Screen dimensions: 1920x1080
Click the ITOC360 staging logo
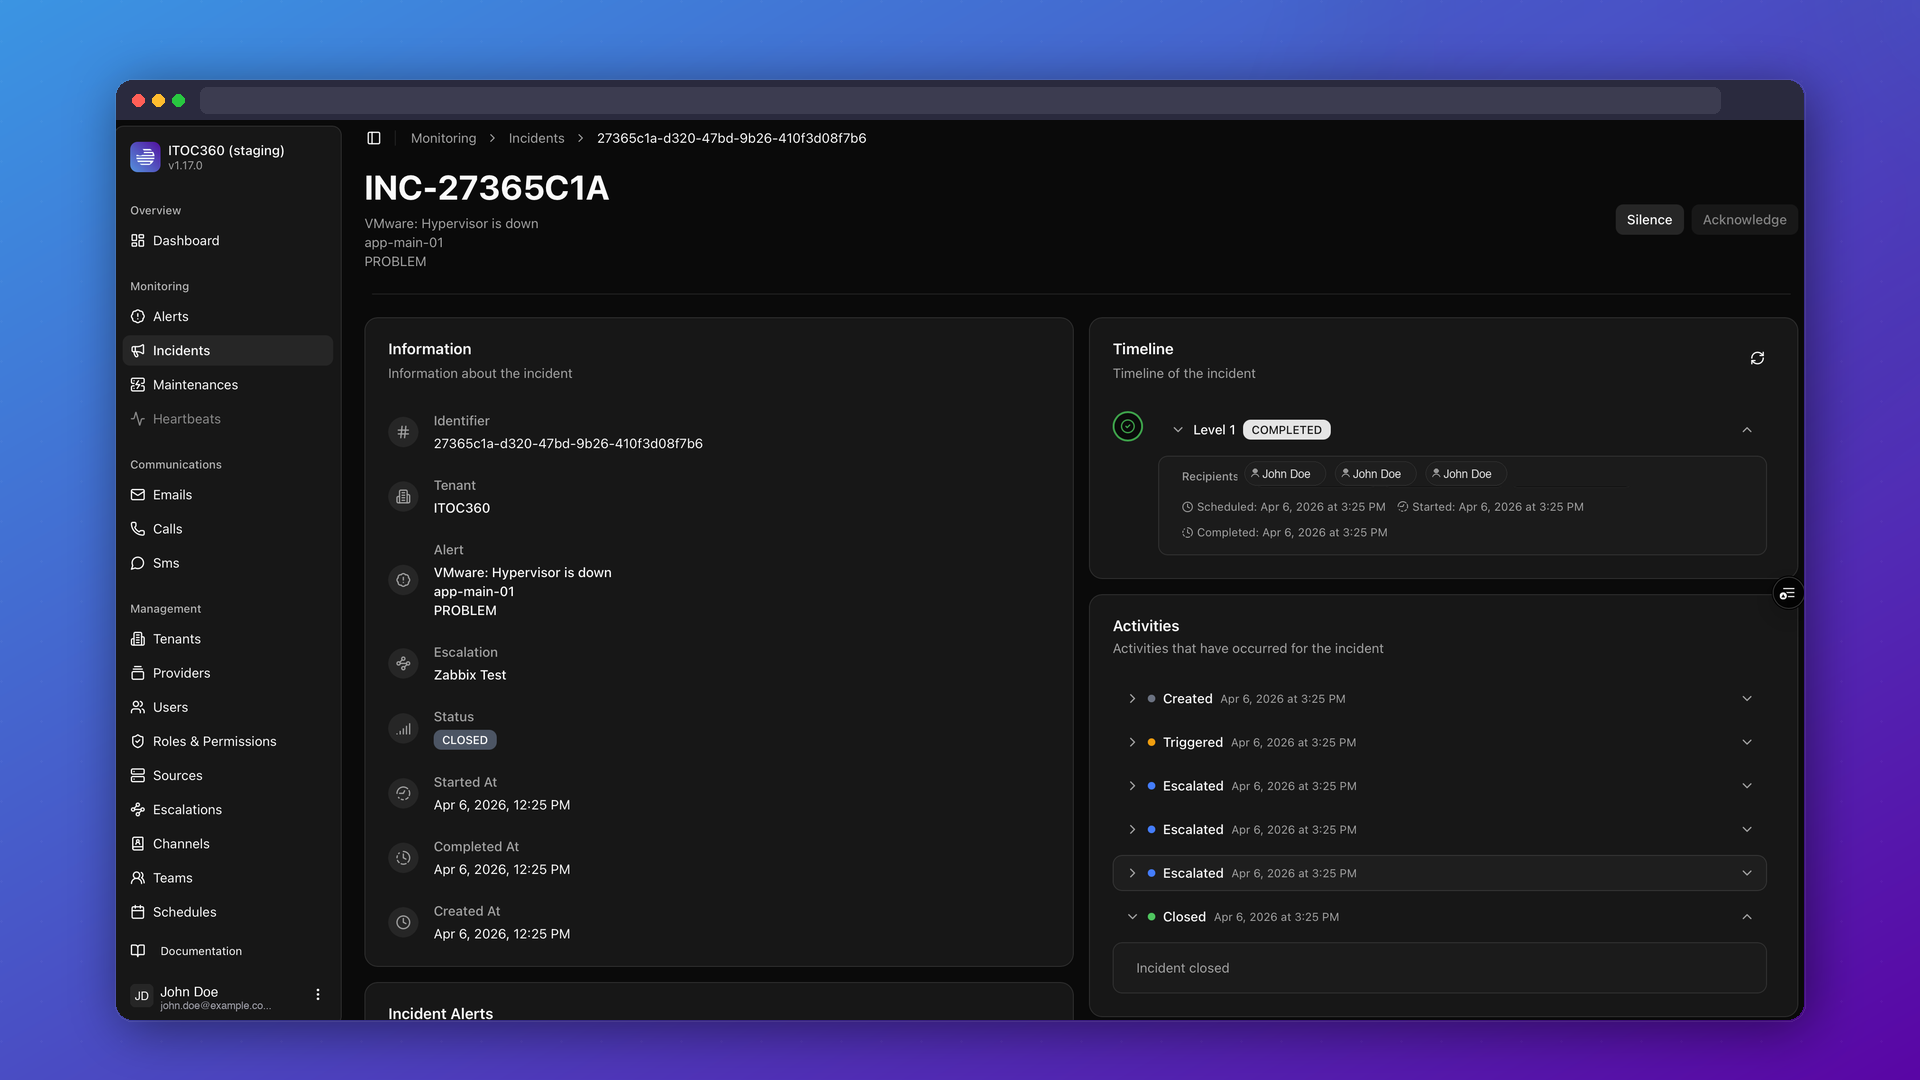pos(145,157)
